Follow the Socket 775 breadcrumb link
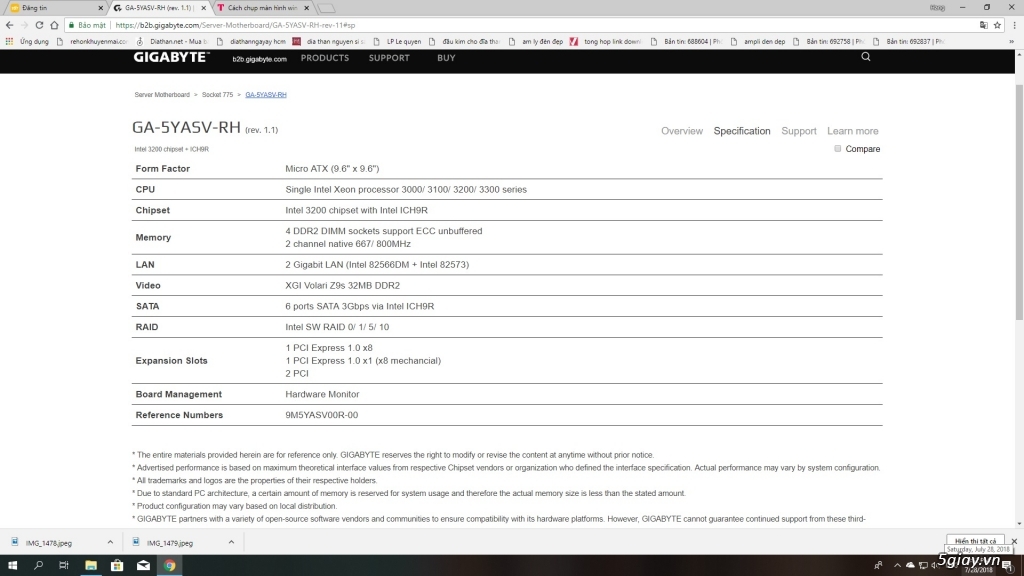This screenshot has height=576, width=1024. point(217,94)
